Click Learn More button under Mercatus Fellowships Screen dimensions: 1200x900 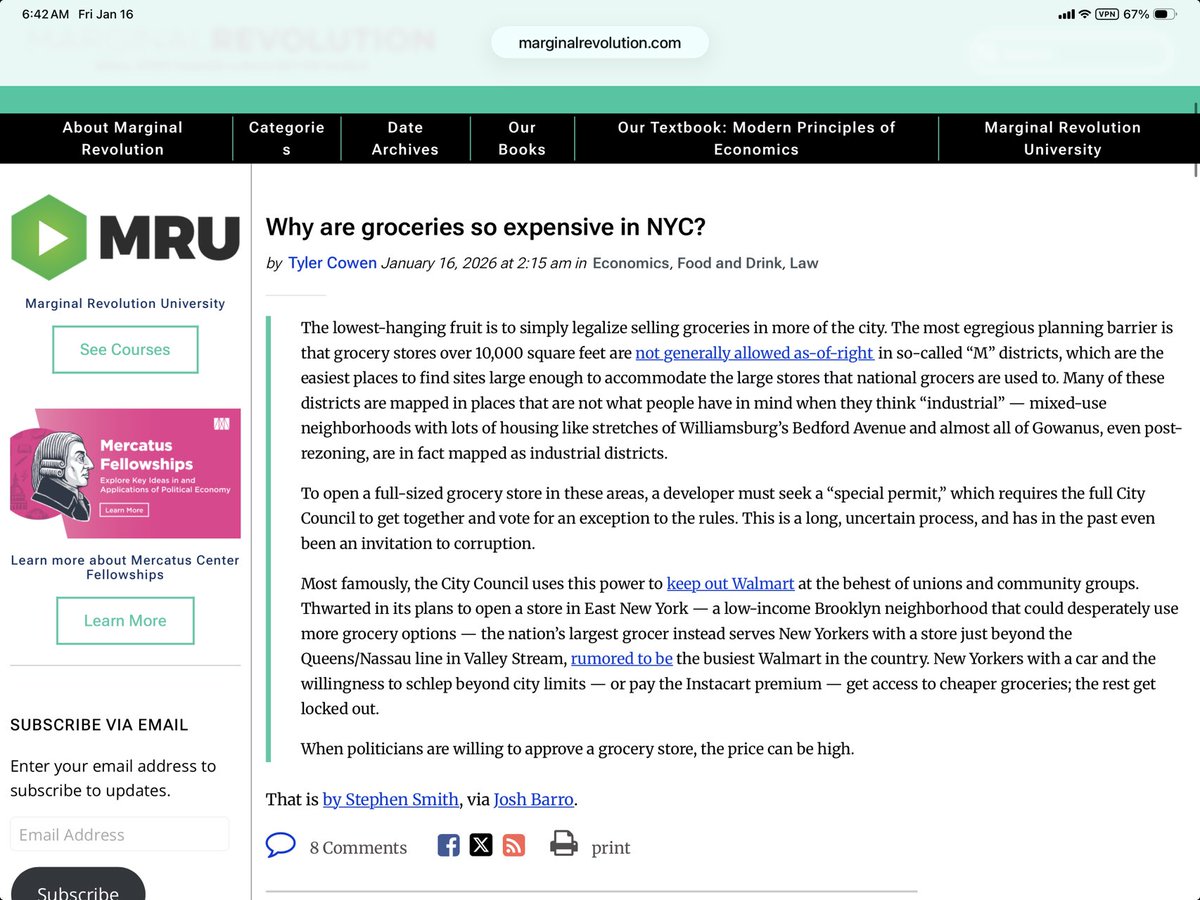[x=125, y=621]
